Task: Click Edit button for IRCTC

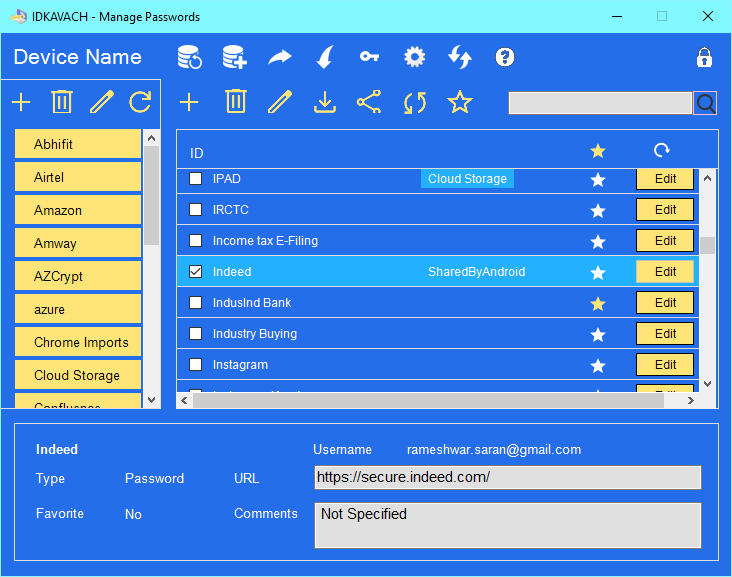Action: [x=665, y=210]
